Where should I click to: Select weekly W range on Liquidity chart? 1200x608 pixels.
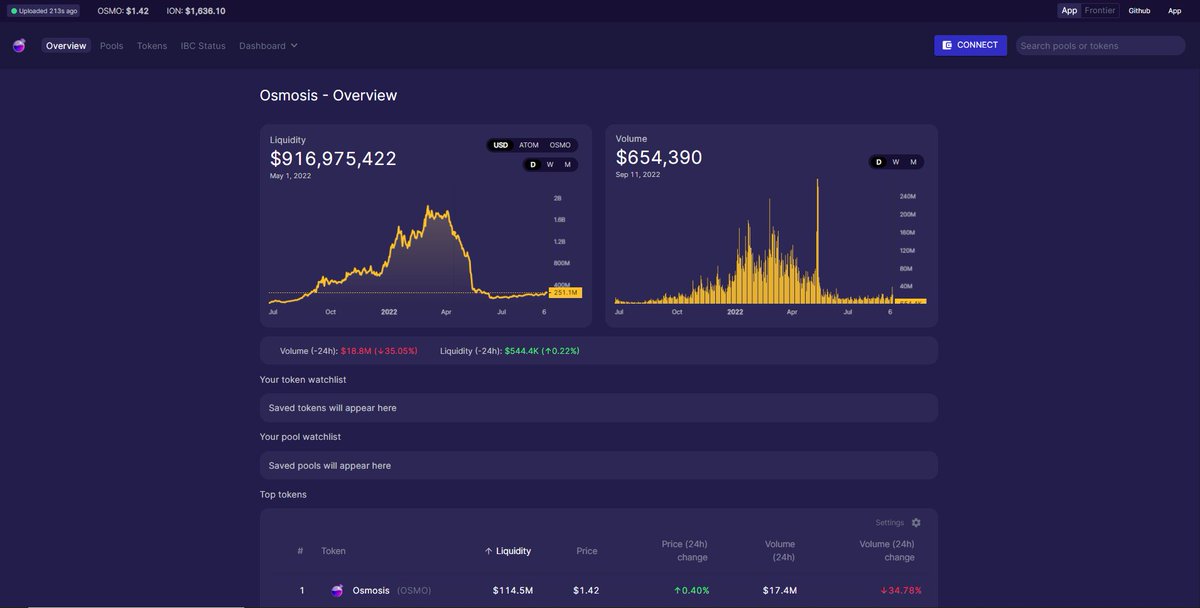(x=550, y=164)
